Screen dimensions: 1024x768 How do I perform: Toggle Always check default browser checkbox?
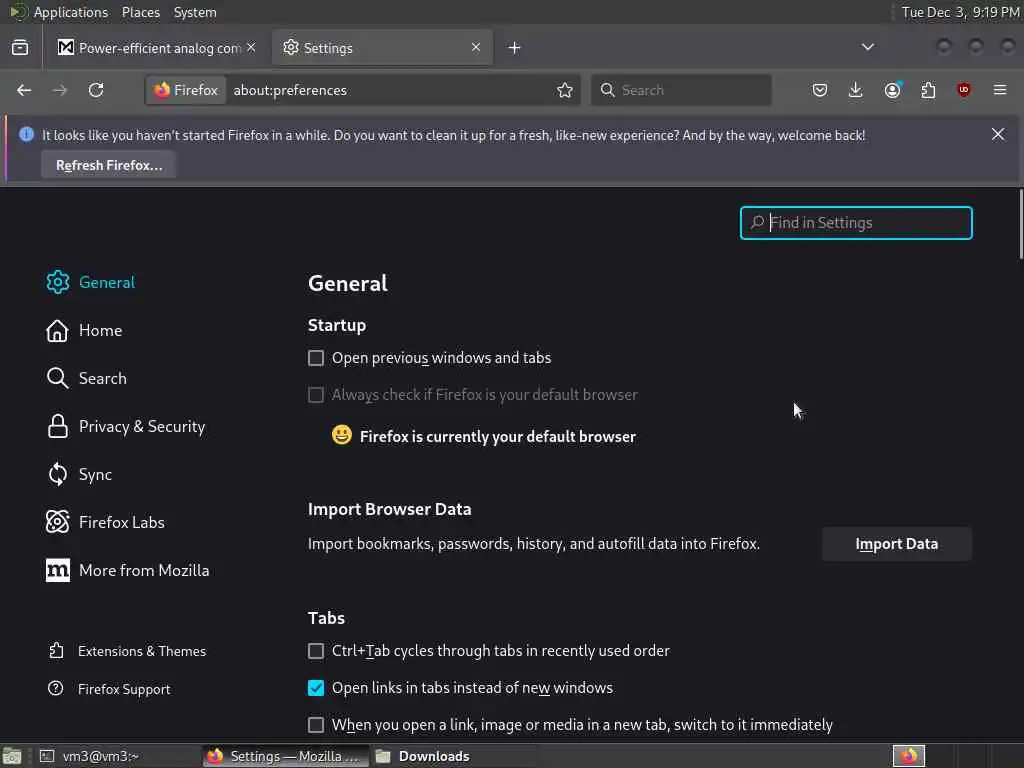pyautogui.click(x=316, y=394)
